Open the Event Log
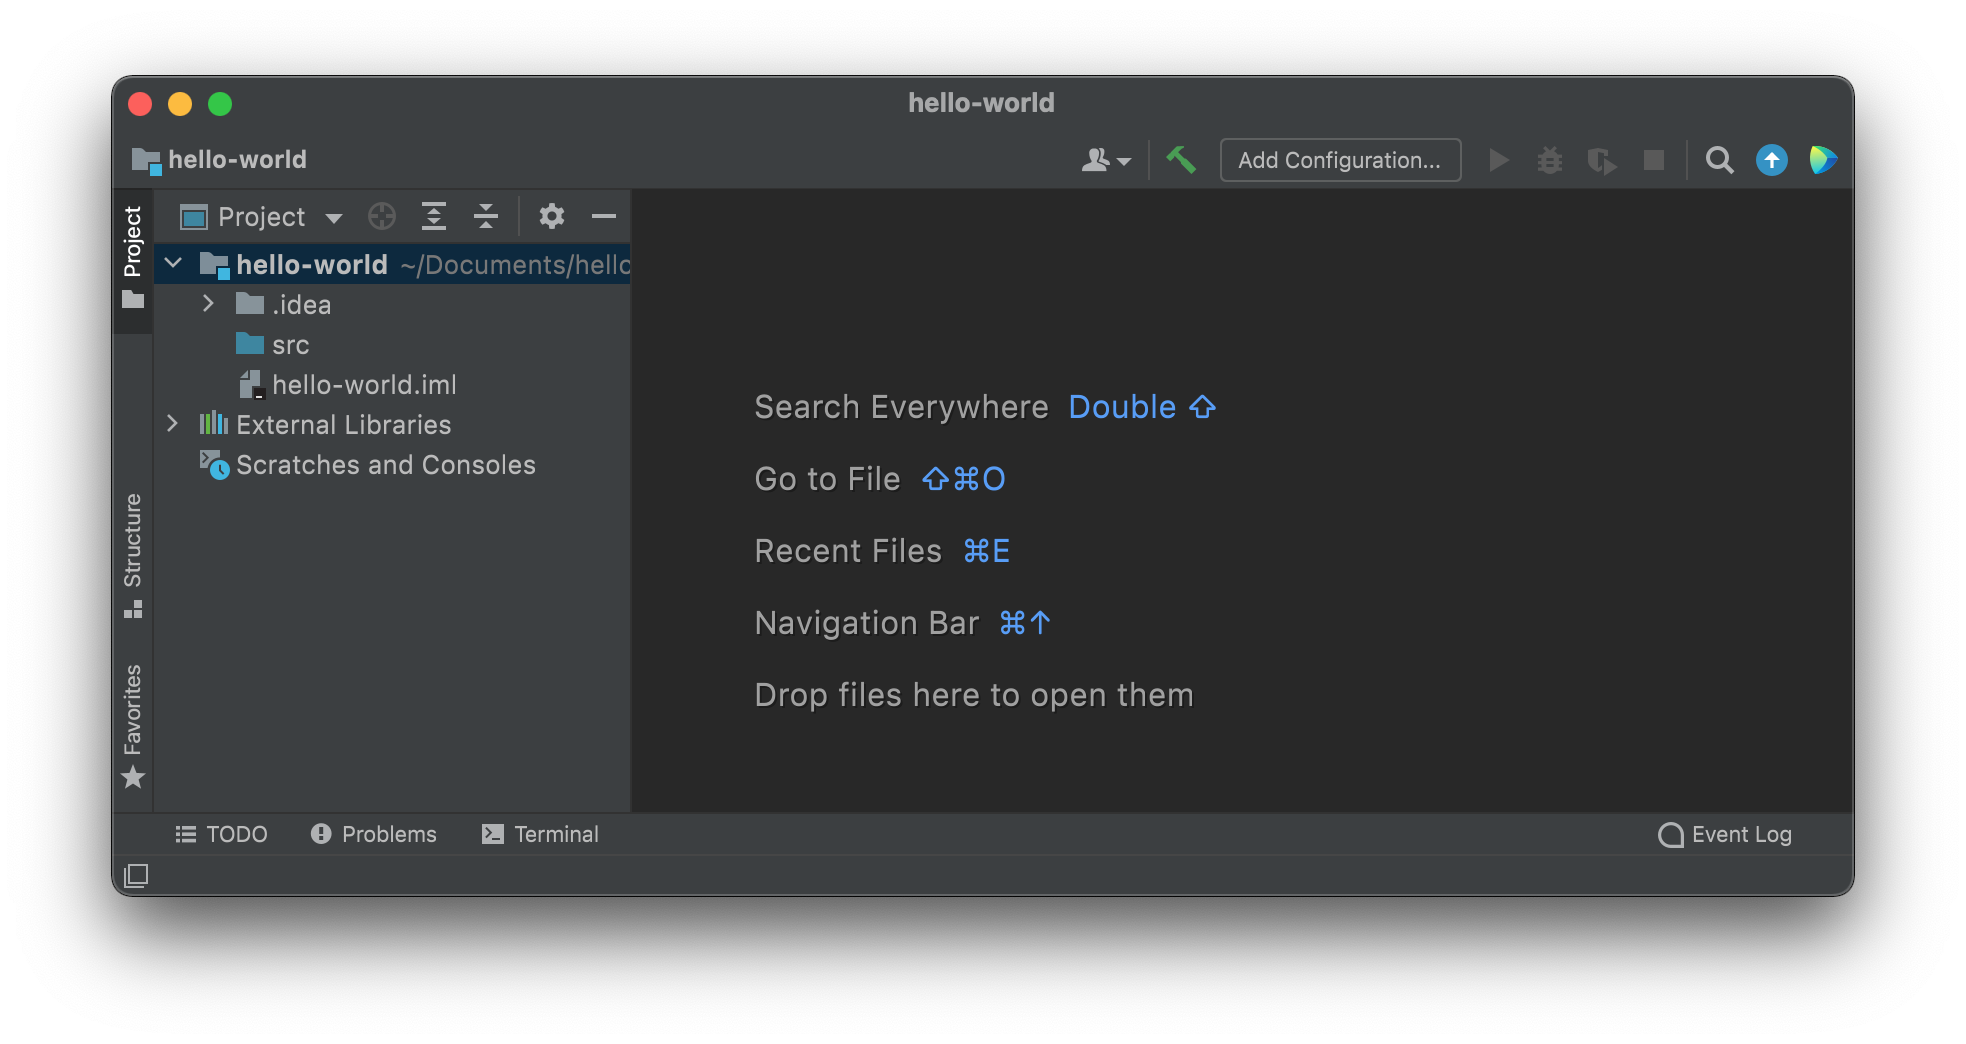Screen dimensions: 1966x1044 point(1725,834)
